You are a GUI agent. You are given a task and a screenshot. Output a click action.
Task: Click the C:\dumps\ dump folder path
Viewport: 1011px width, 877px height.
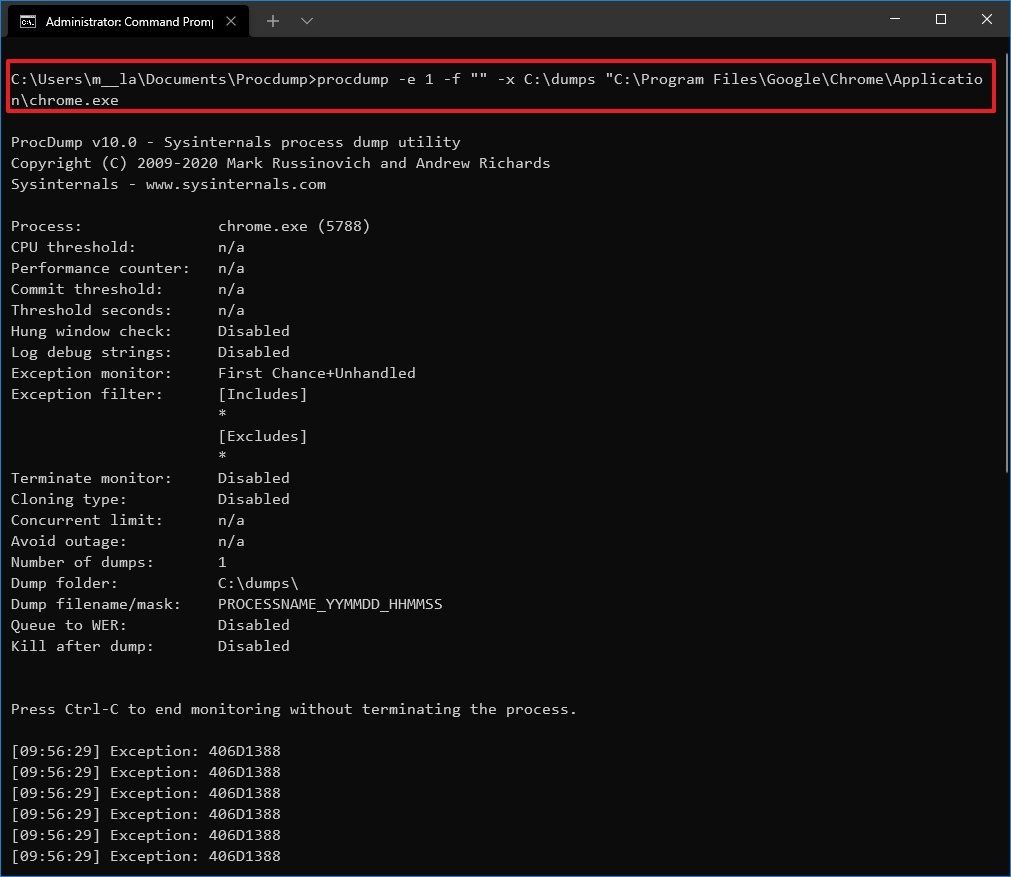coord(257,582)
